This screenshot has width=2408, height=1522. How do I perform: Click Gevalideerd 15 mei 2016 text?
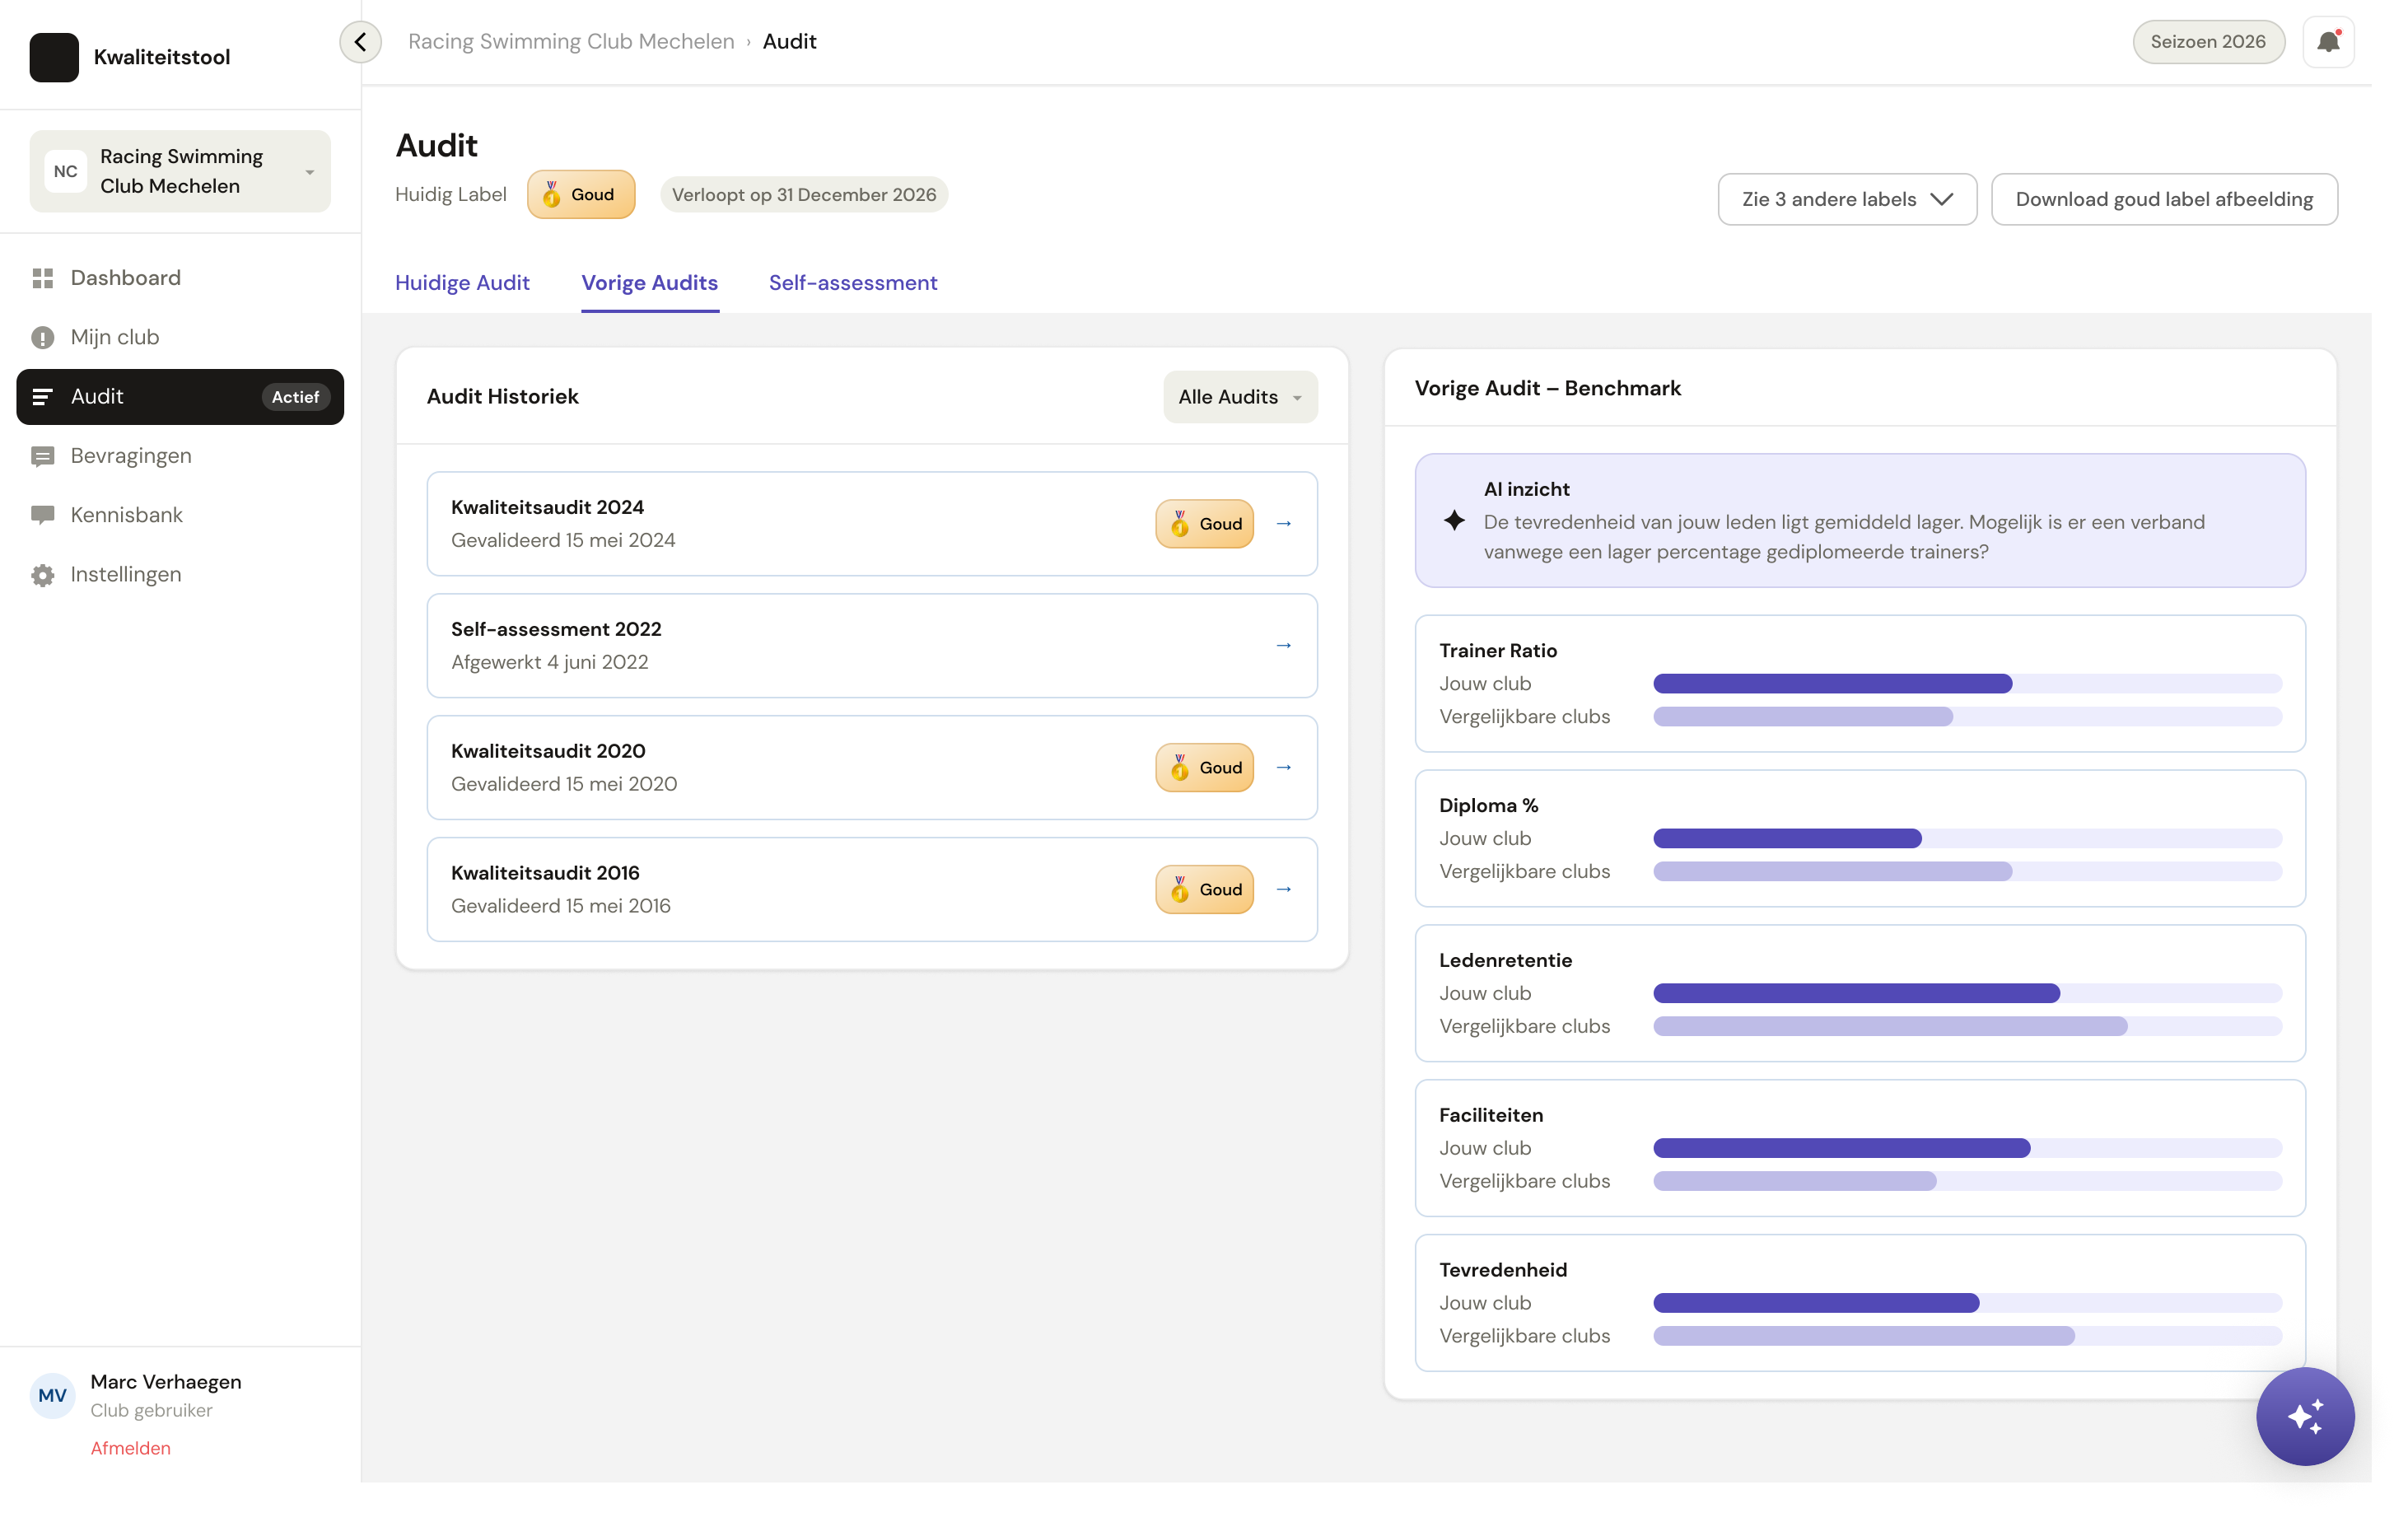[561, 906]
